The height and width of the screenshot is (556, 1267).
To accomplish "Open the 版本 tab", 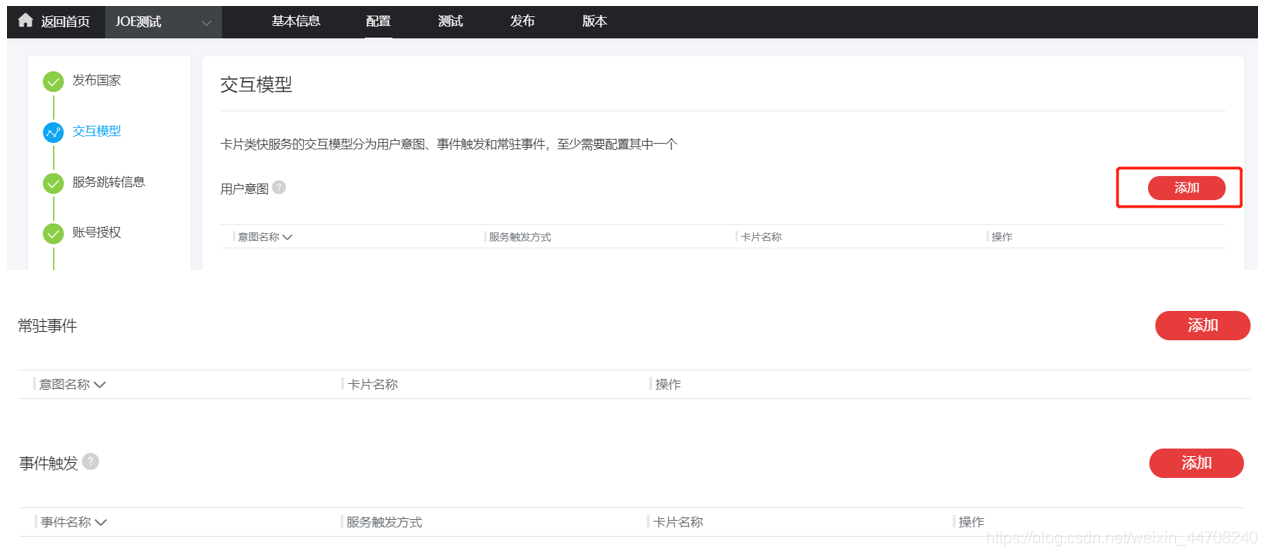I will 594,21.
